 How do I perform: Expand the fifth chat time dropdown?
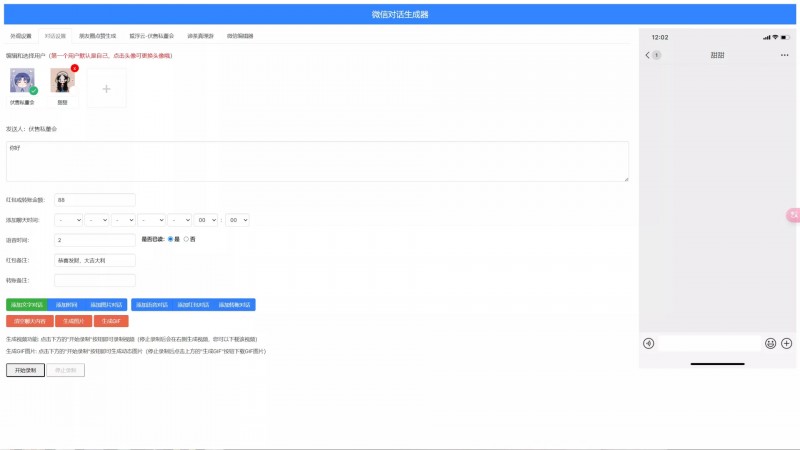point(179,220)
